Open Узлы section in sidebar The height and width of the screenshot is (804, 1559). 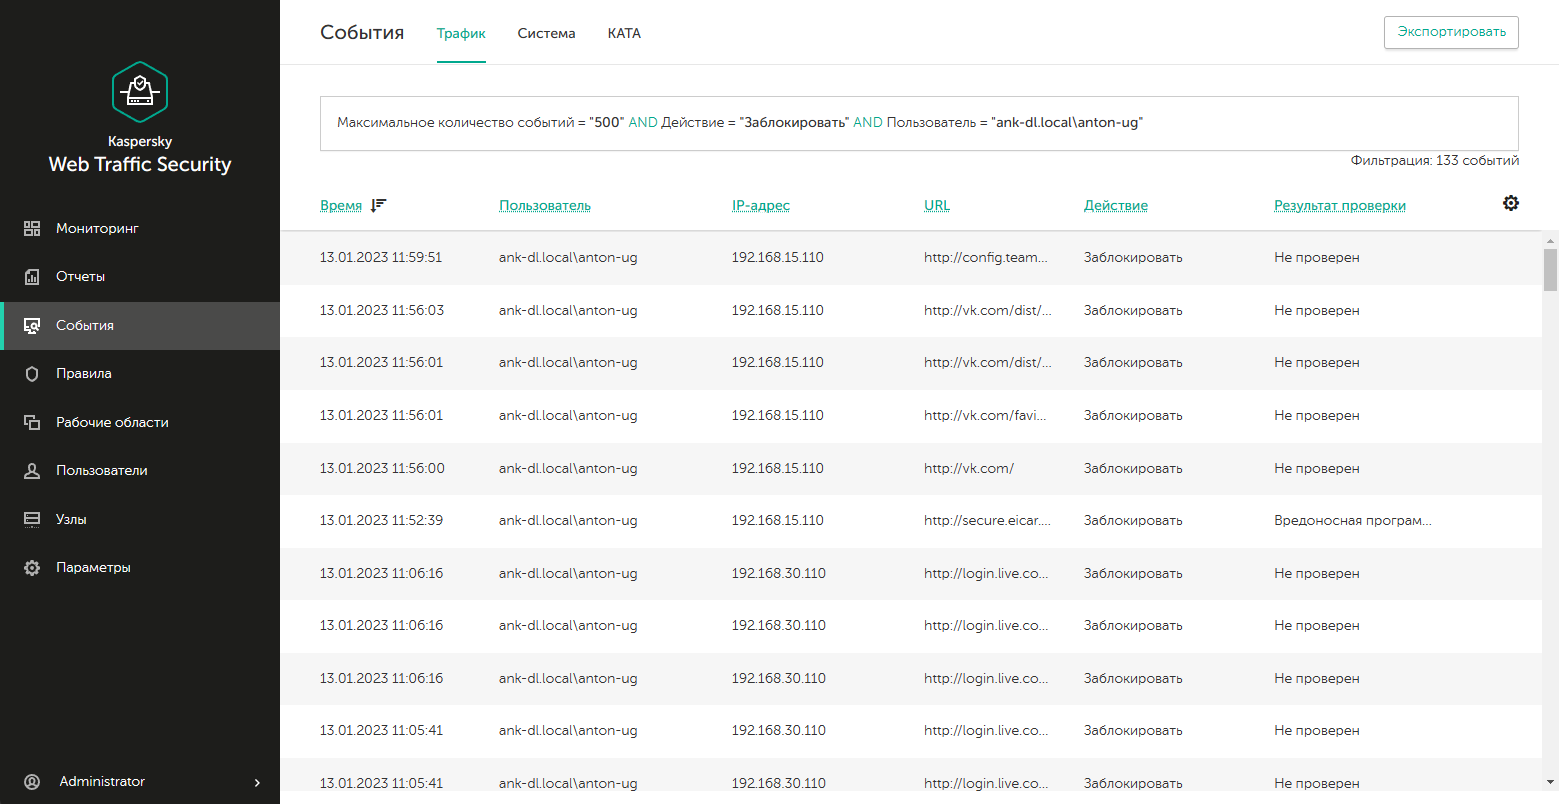click(140, 520)
